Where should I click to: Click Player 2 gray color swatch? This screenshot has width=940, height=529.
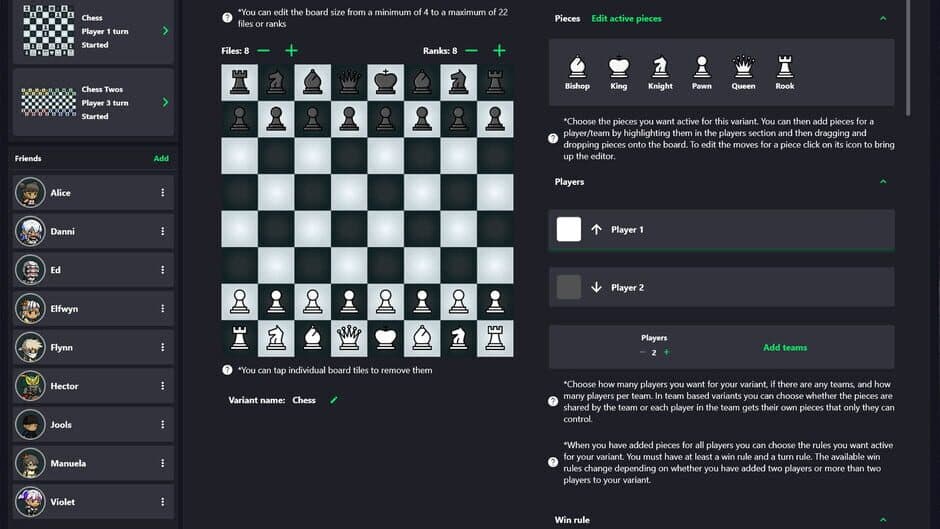(568, 287)
